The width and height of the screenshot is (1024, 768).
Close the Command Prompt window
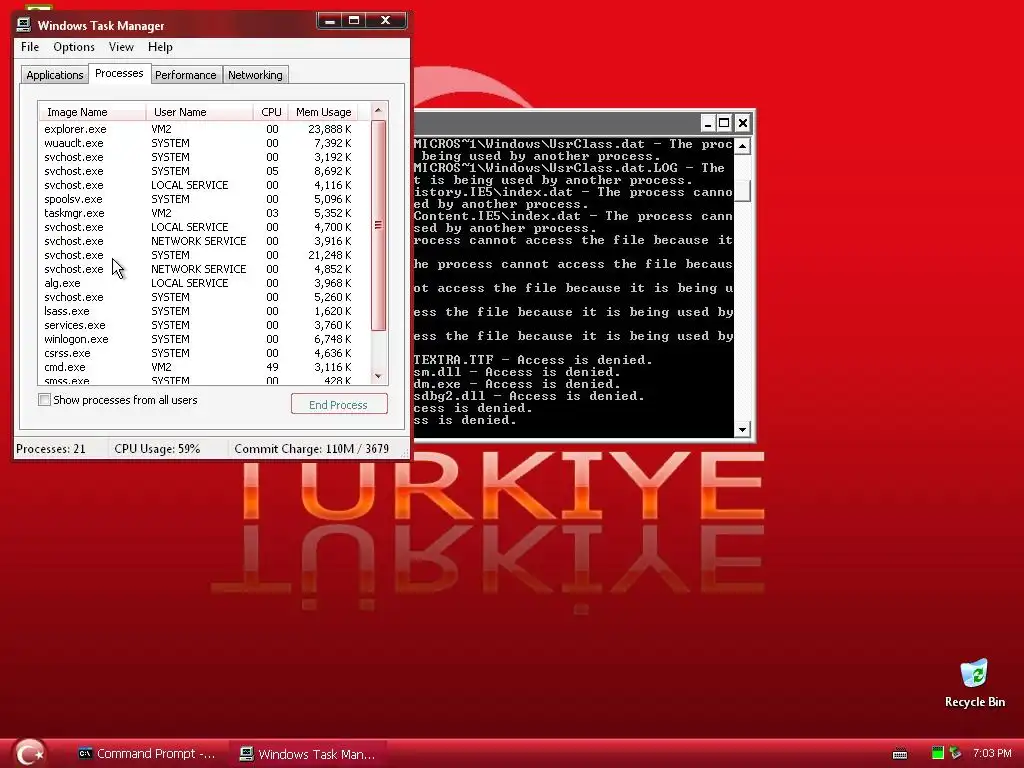[x=743, y=123]
